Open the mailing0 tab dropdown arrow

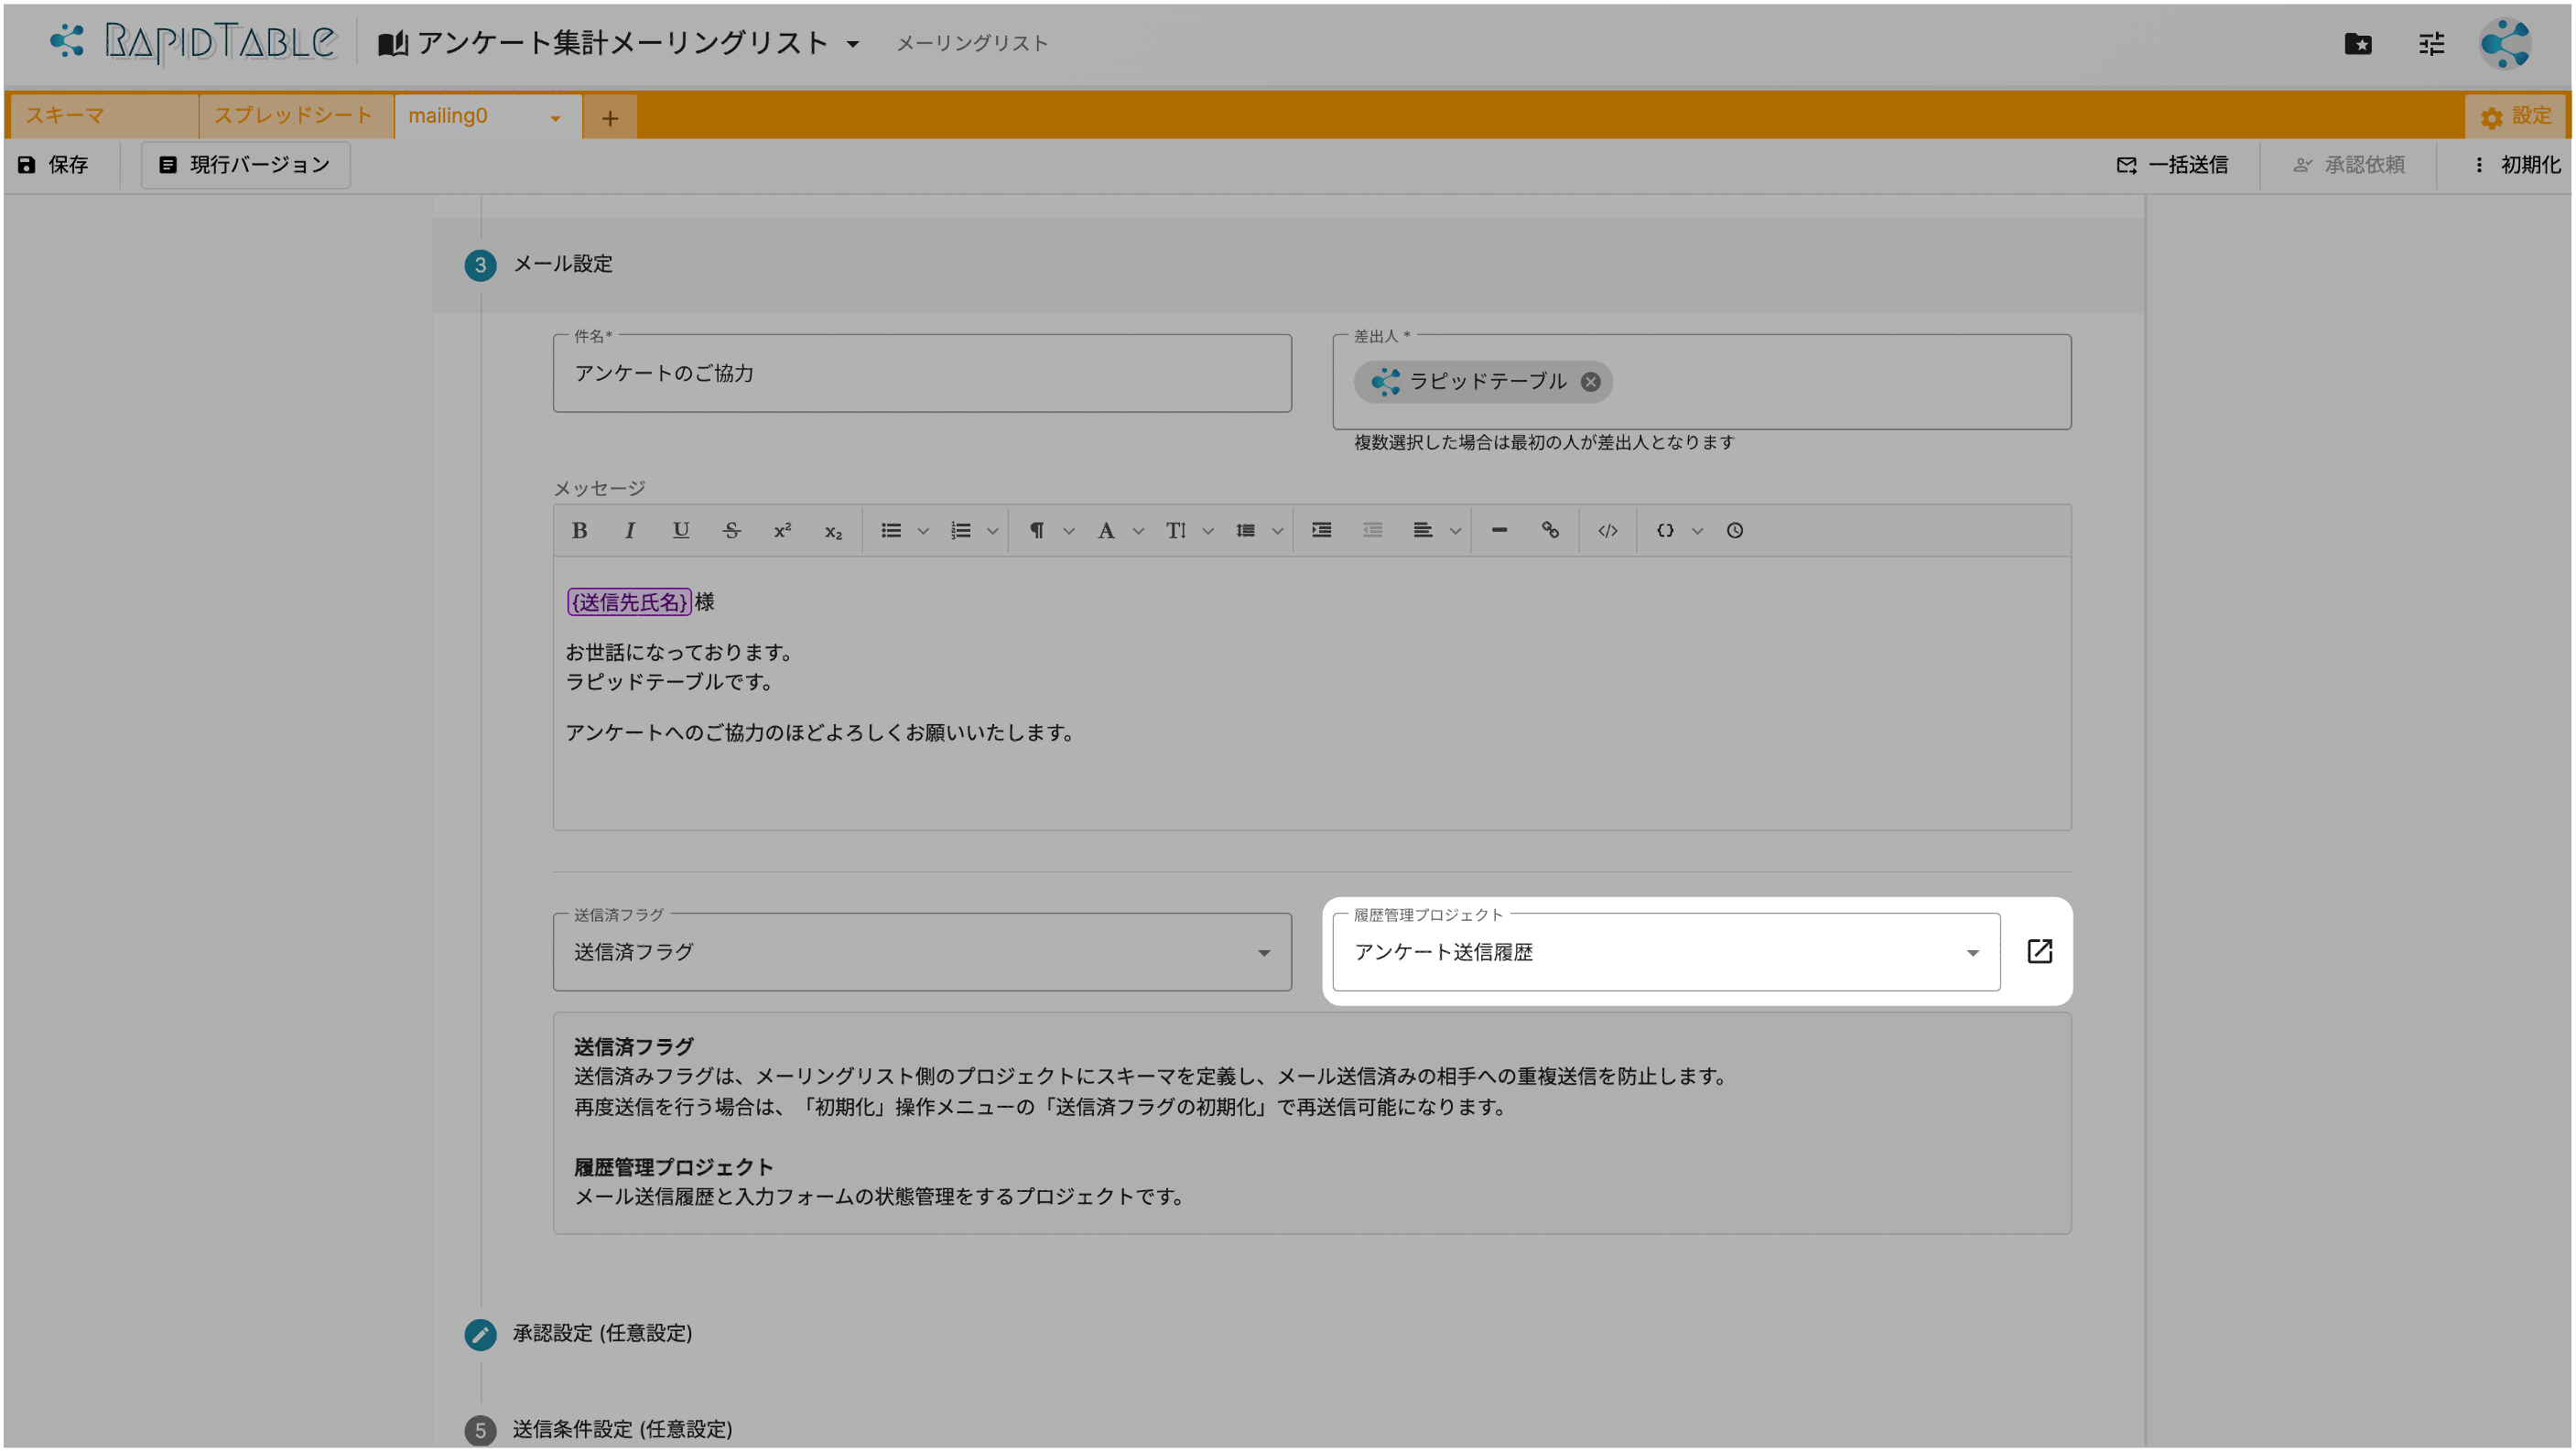tap(555, 118)
